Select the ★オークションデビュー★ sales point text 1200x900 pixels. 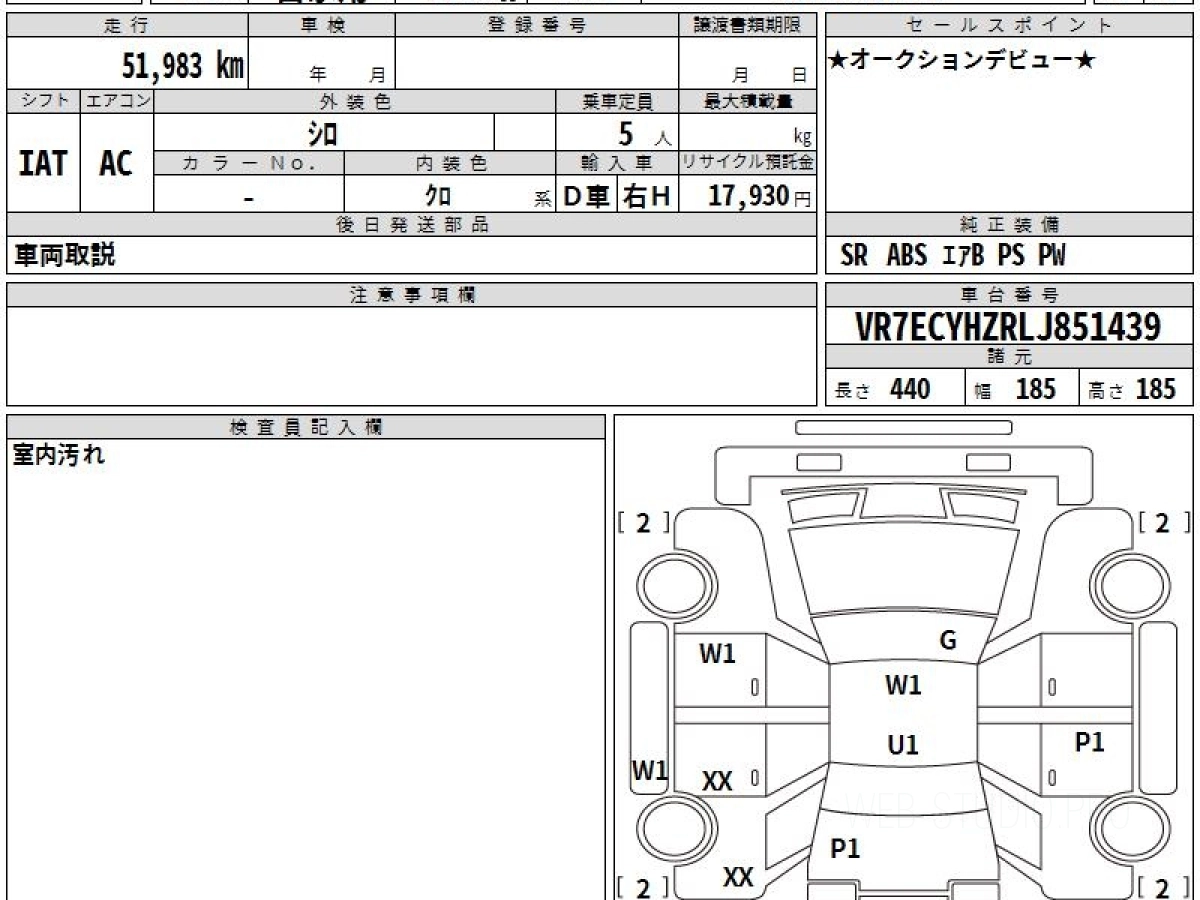click(962, 60)
